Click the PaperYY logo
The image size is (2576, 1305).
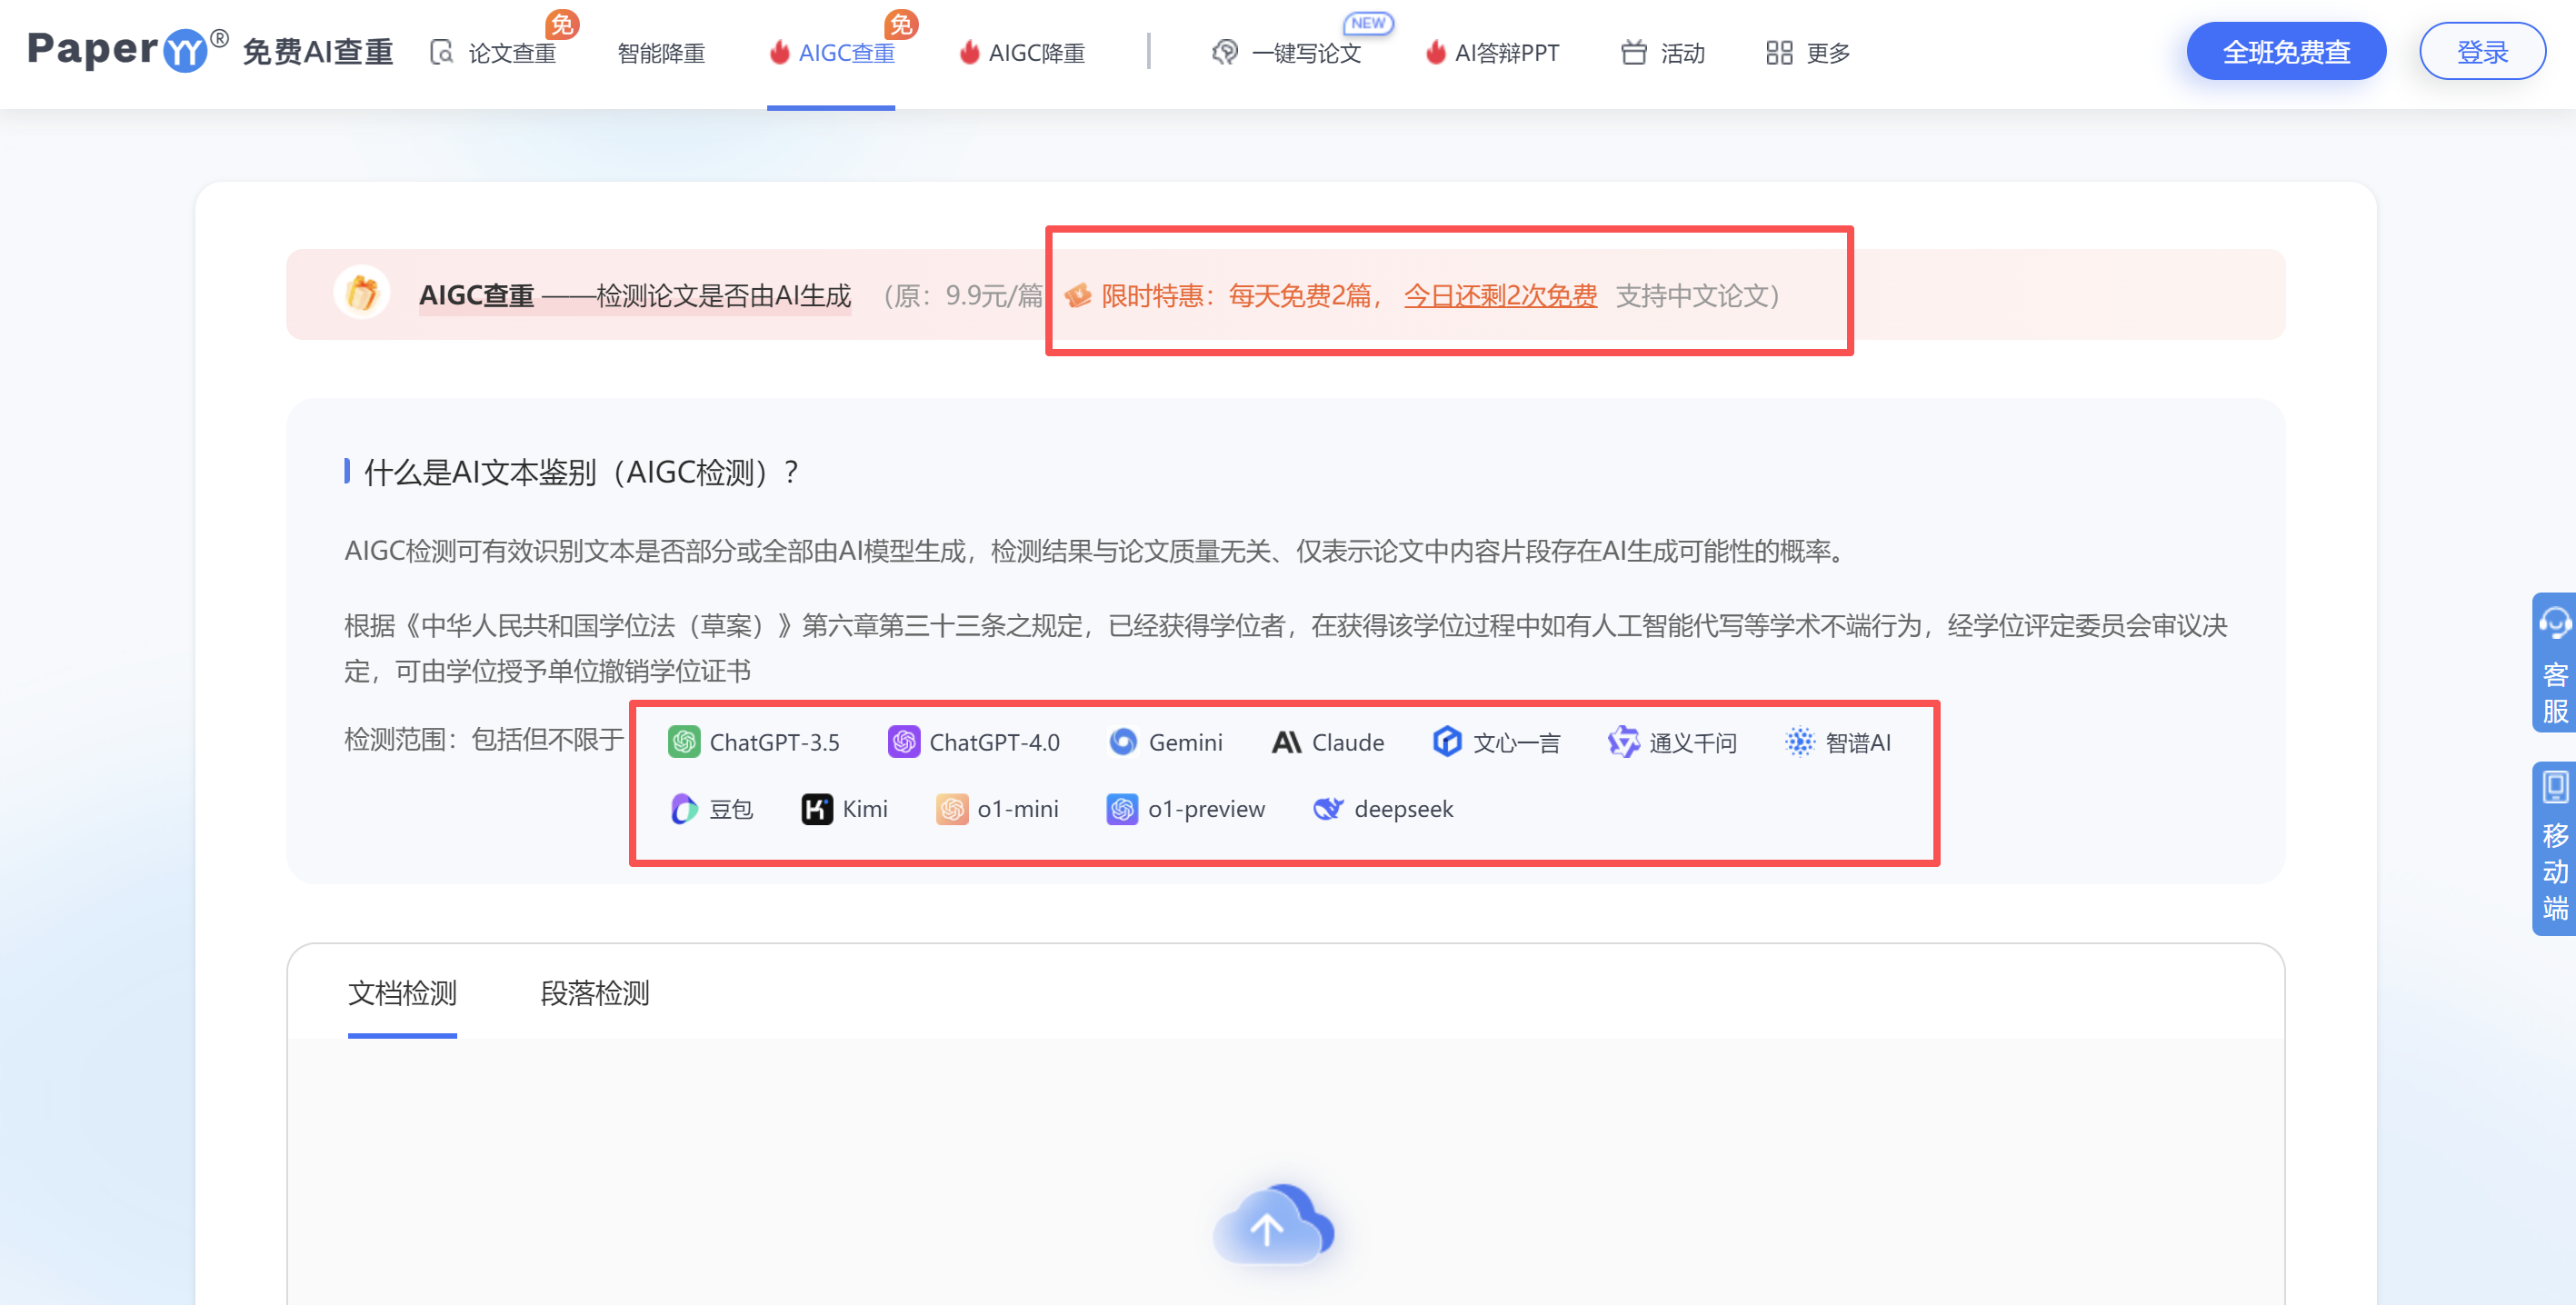click(x=128, y=50)
